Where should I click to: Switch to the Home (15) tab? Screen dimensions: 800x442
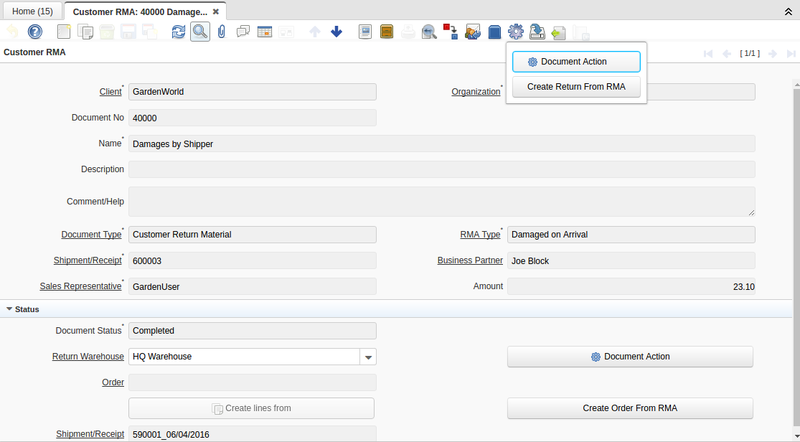[x=32, y=10]
